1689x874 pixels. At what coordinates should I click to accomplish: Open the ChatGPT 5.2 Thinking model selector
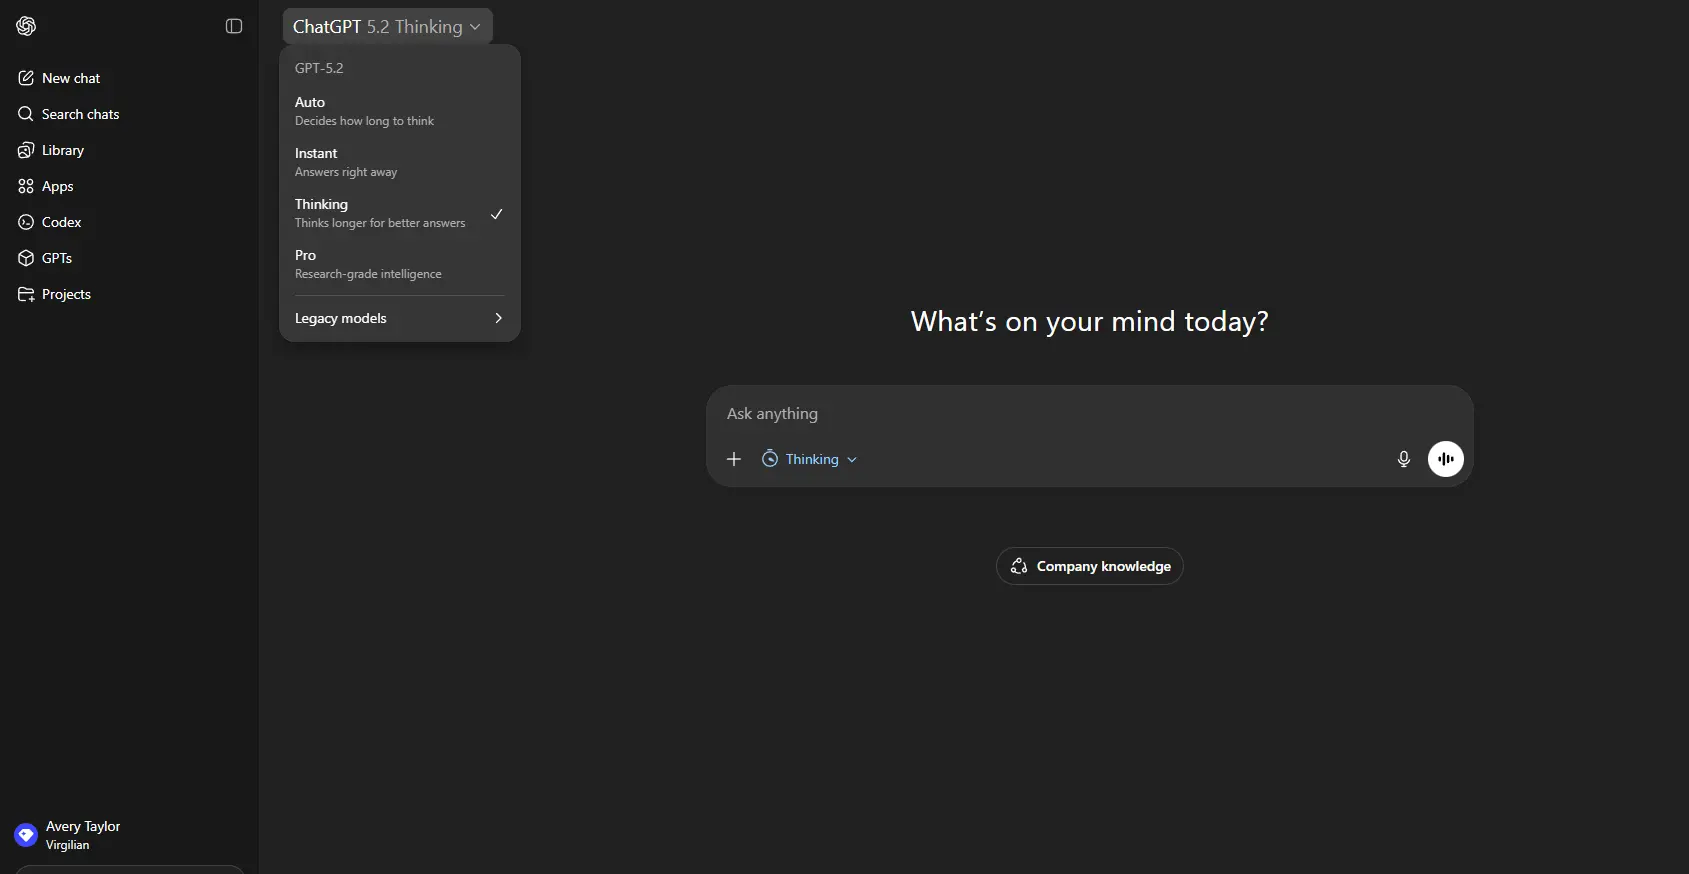point(387,27)
